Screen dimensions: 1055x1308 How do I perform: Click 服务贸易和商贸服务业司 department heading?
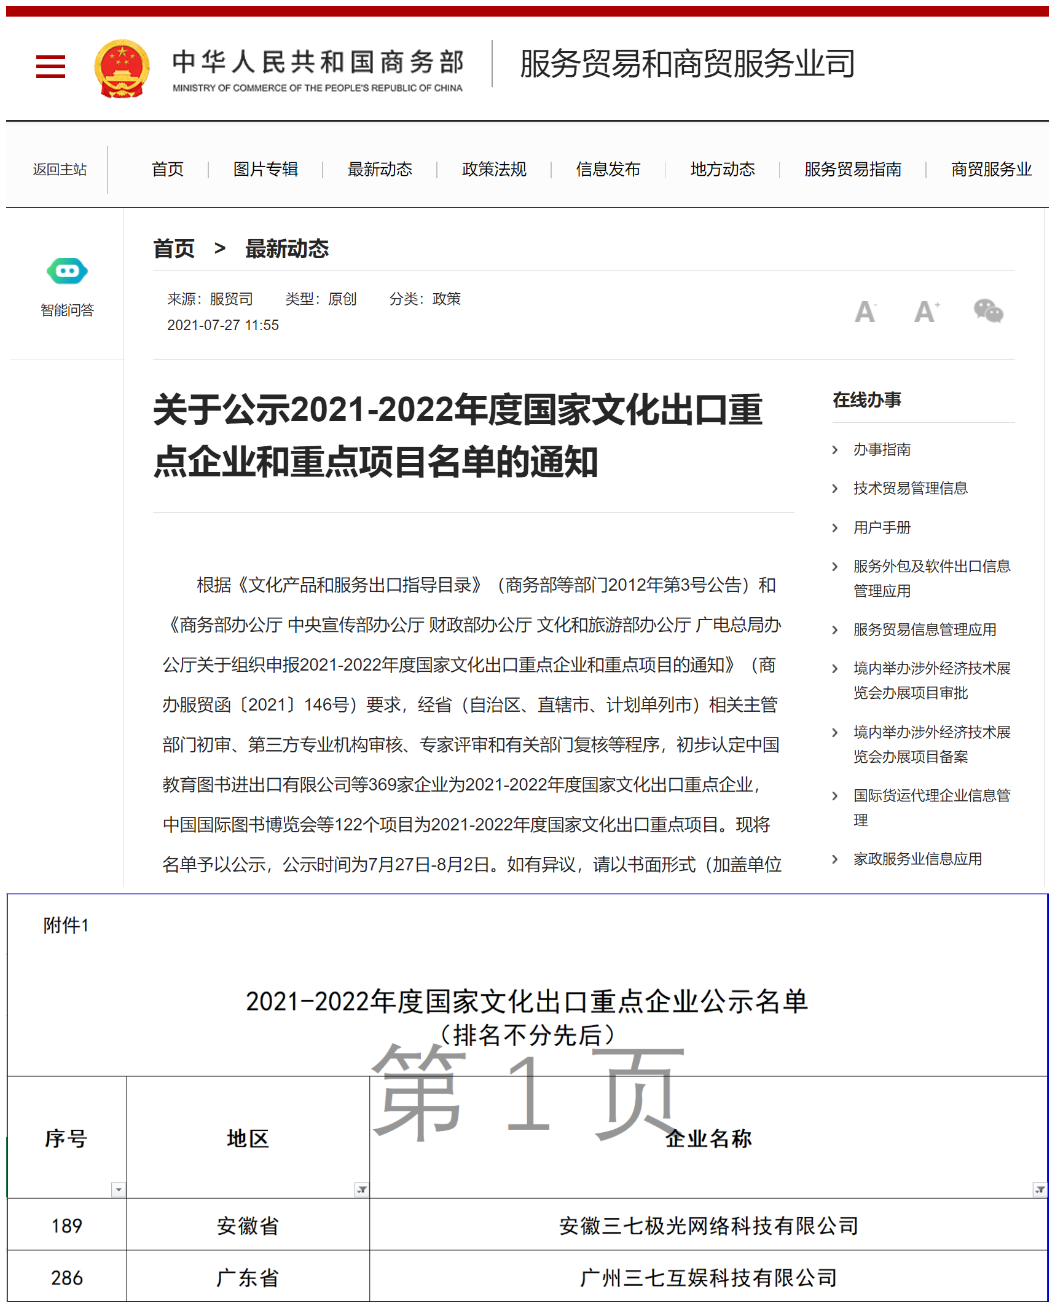(x=687, y=64)
